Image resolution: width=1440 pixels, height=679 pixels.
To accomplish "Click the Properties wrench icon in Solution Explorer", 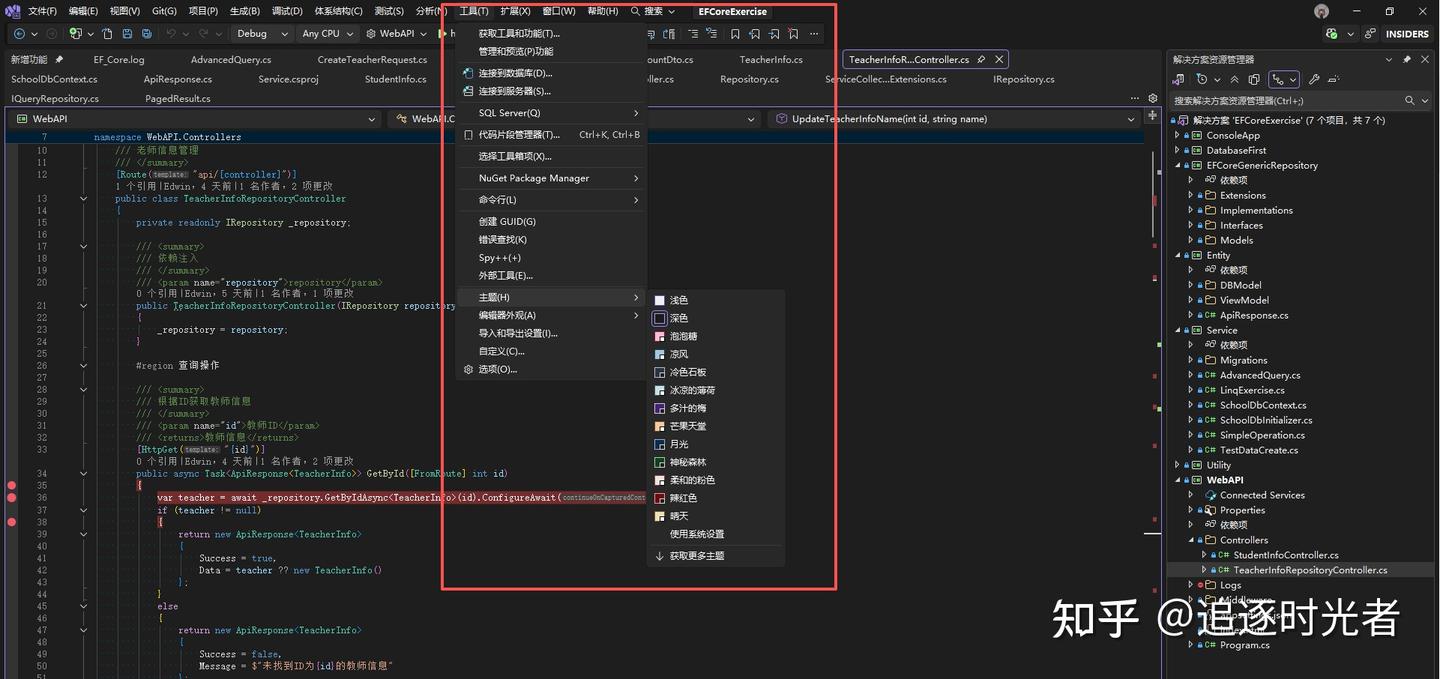I will tap(1315, 79).
